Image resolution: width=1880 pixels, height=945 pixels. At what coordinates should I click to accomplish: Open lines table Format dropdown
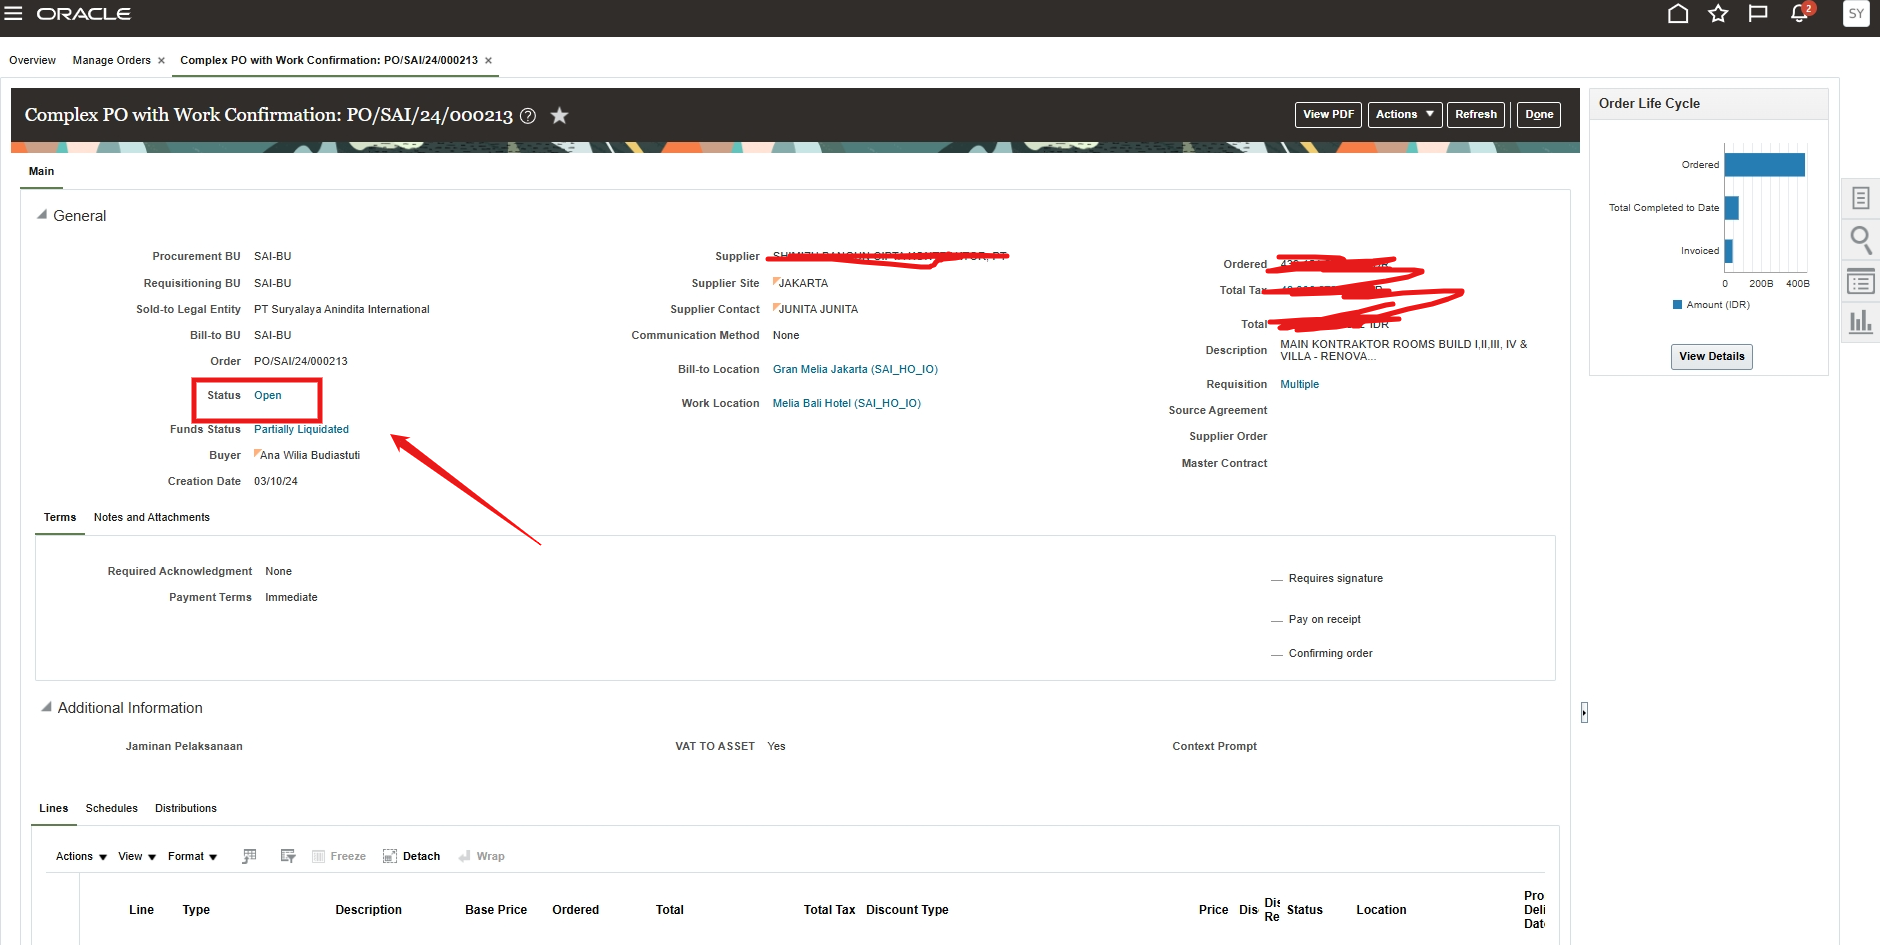coord(192,857)
